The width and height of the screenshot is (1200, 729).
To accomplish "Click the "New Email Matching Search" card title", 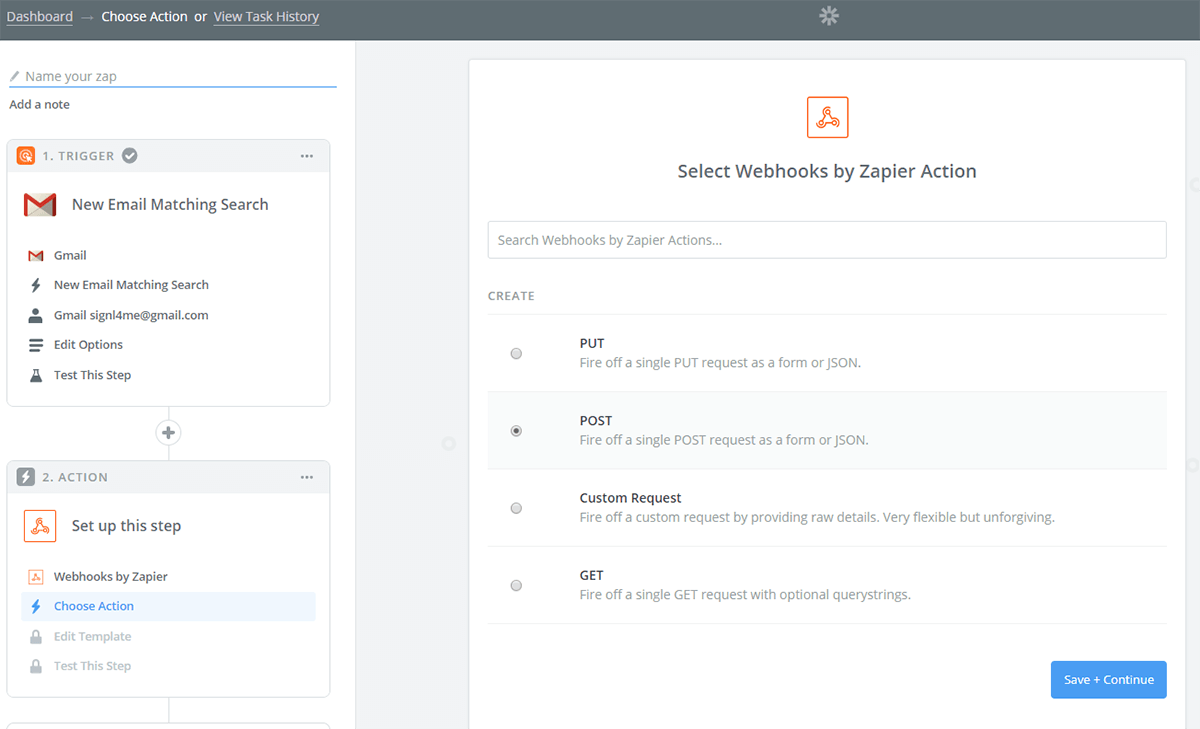I will click(170, 205).
